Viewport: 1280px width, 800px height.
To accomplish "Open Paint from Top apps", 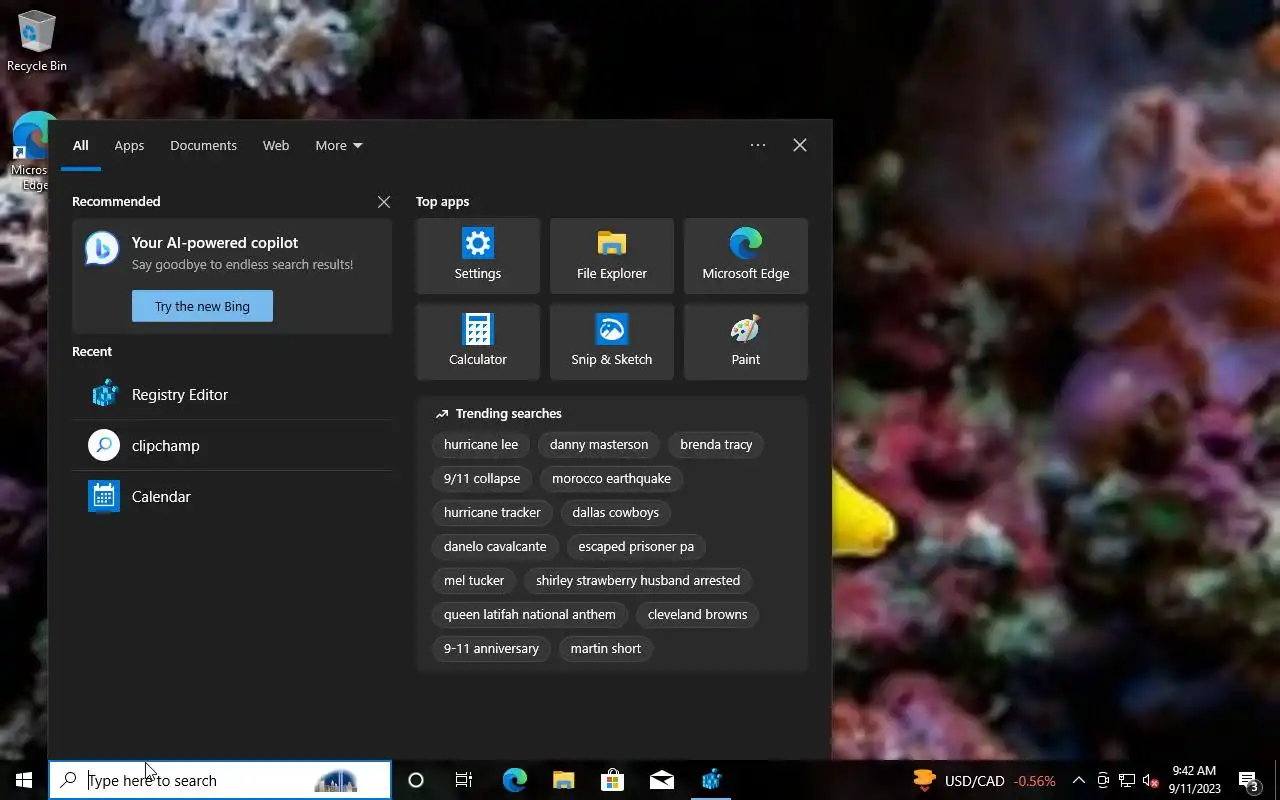I will point(746,342).
